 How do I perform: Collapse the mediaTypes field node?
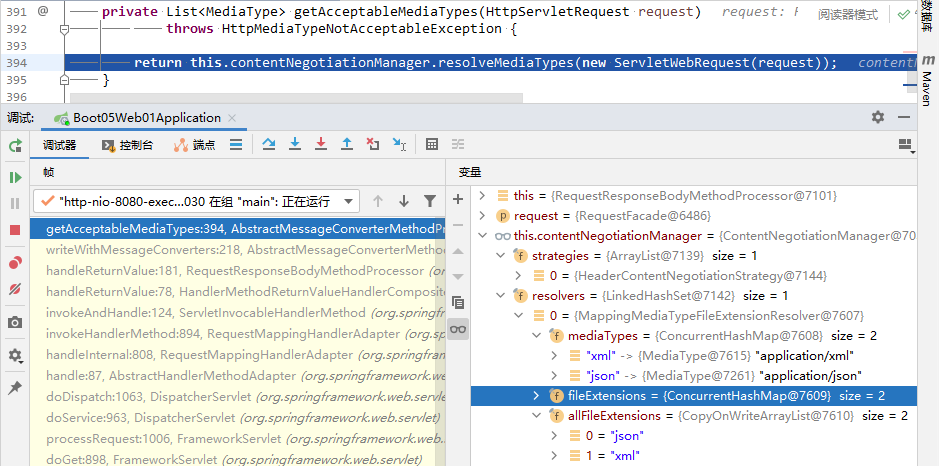[x=537, y=335]
